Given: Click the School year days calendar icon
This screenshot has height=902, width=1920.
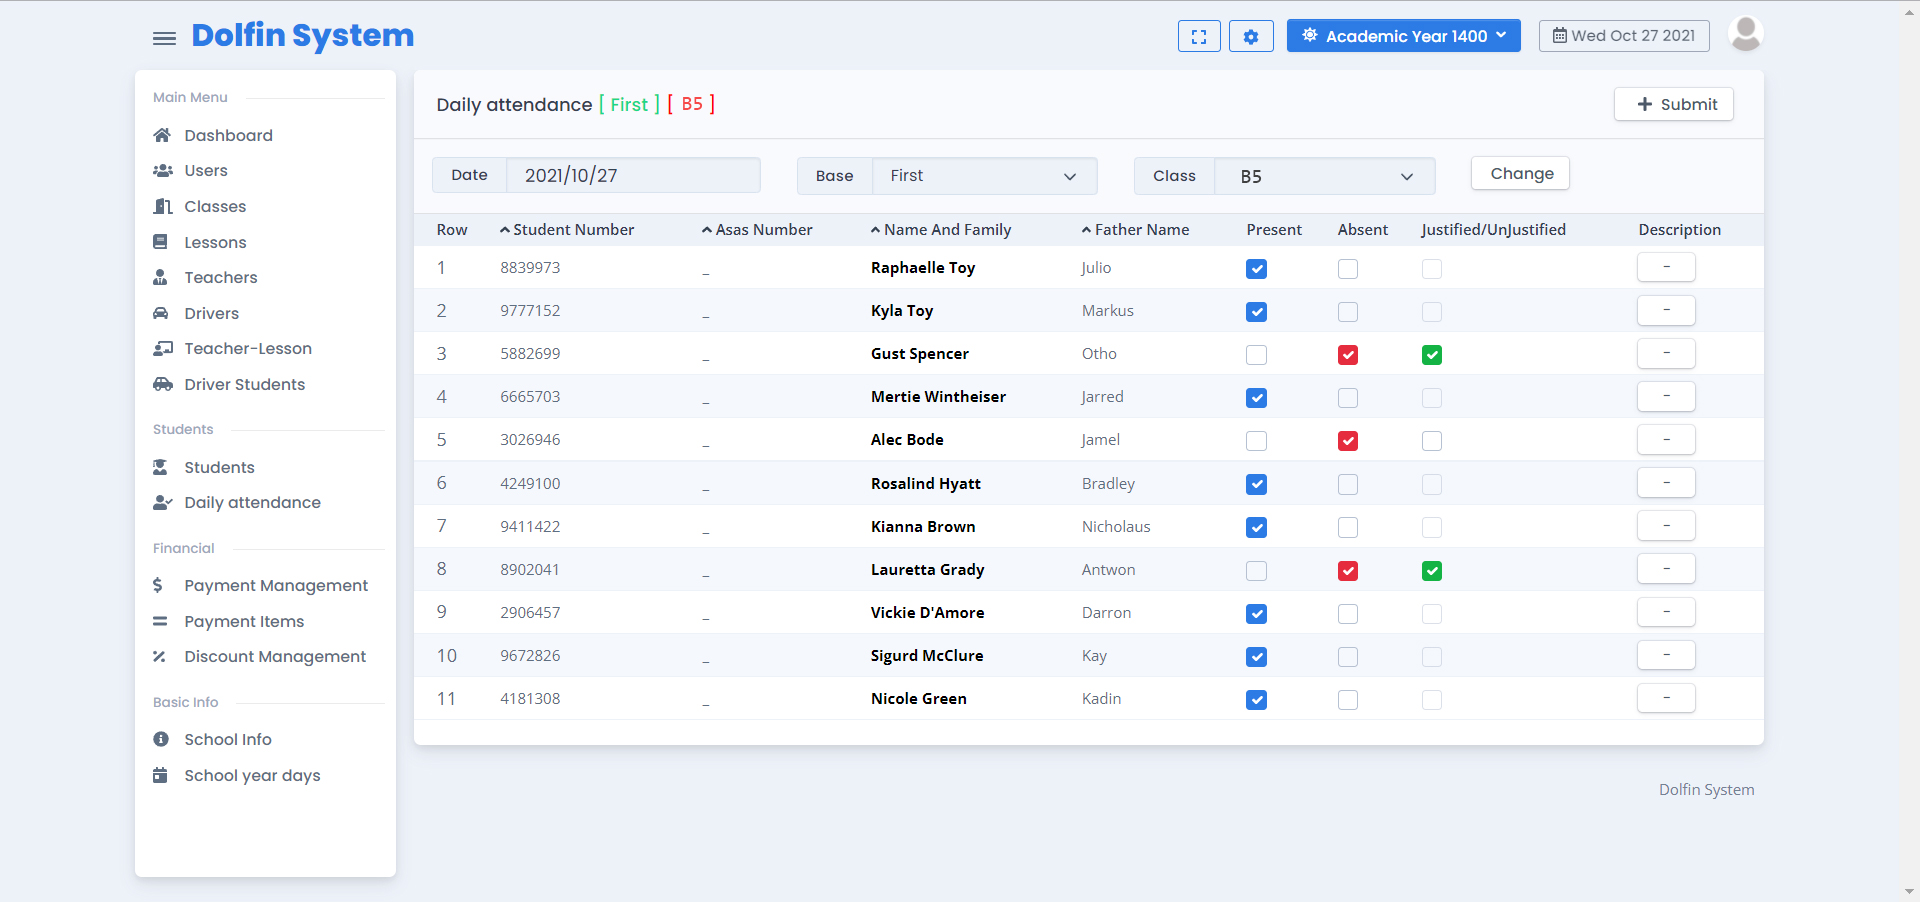Looking at the screenshot, I should click(x=160, y=775).
